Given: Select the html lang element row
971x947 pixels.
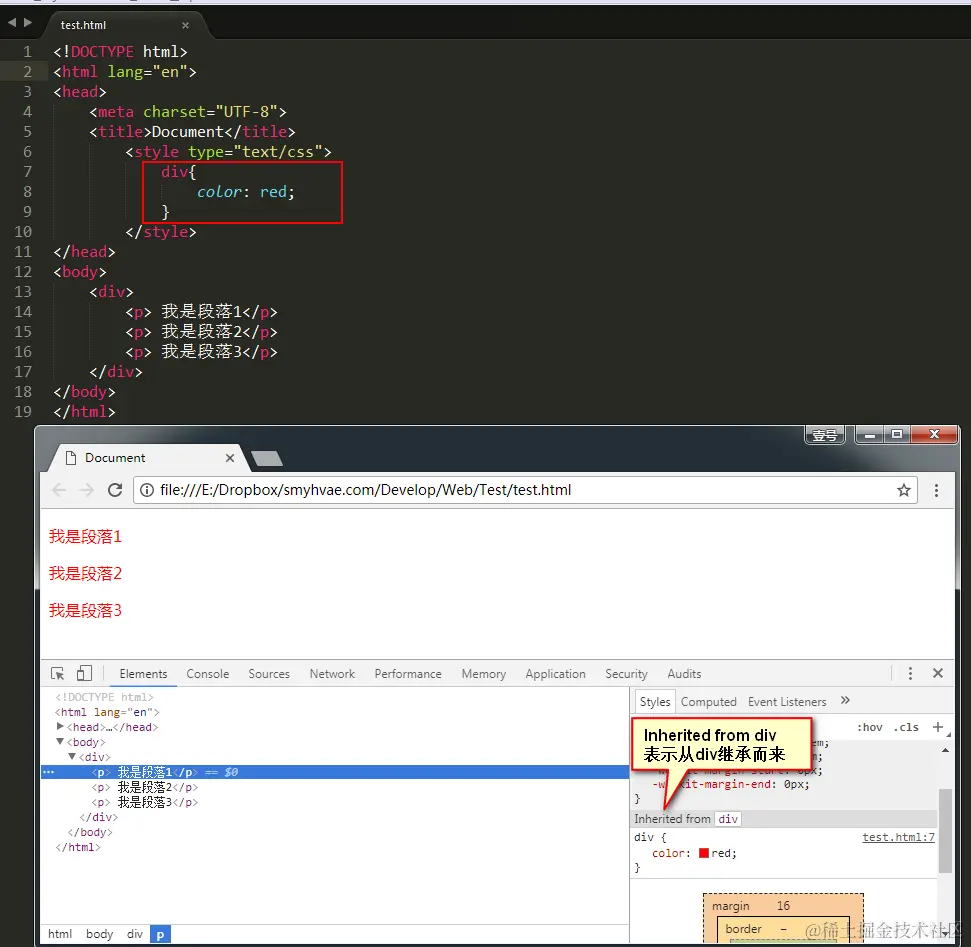Looking at the screenshot, I should tap(335, 712).
